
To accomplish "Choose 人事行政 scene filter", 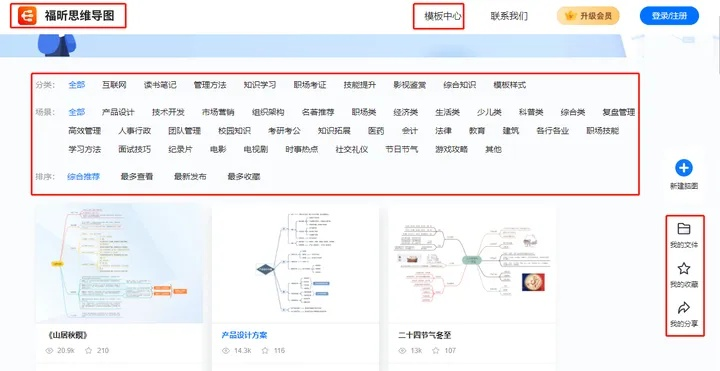I will (x=135, y=131).
